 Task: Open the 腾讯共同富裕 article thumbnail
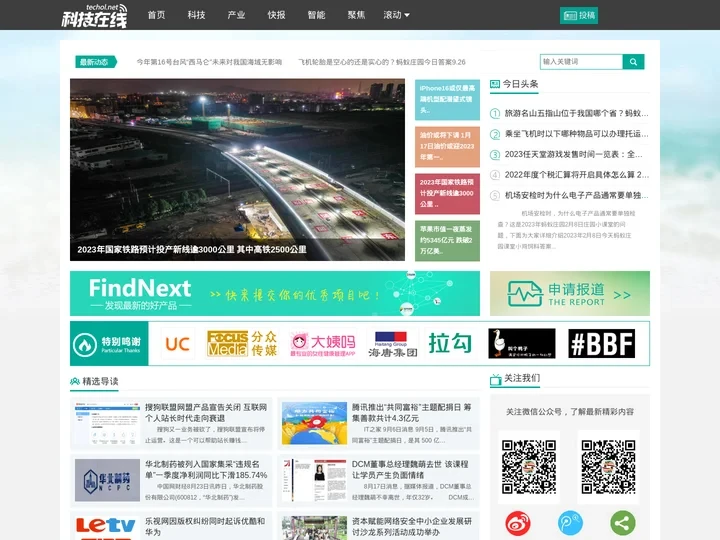coord(315,423)
